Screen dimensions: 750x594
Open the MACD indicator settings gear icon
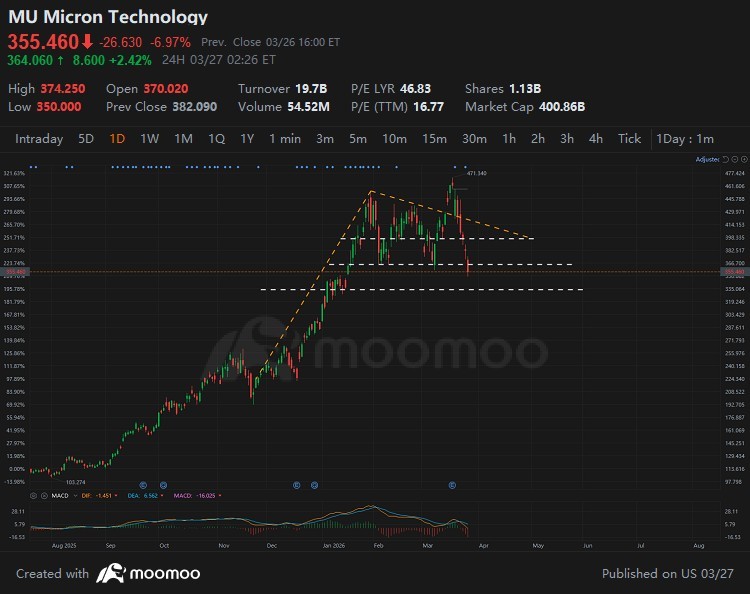pos(33,495)
